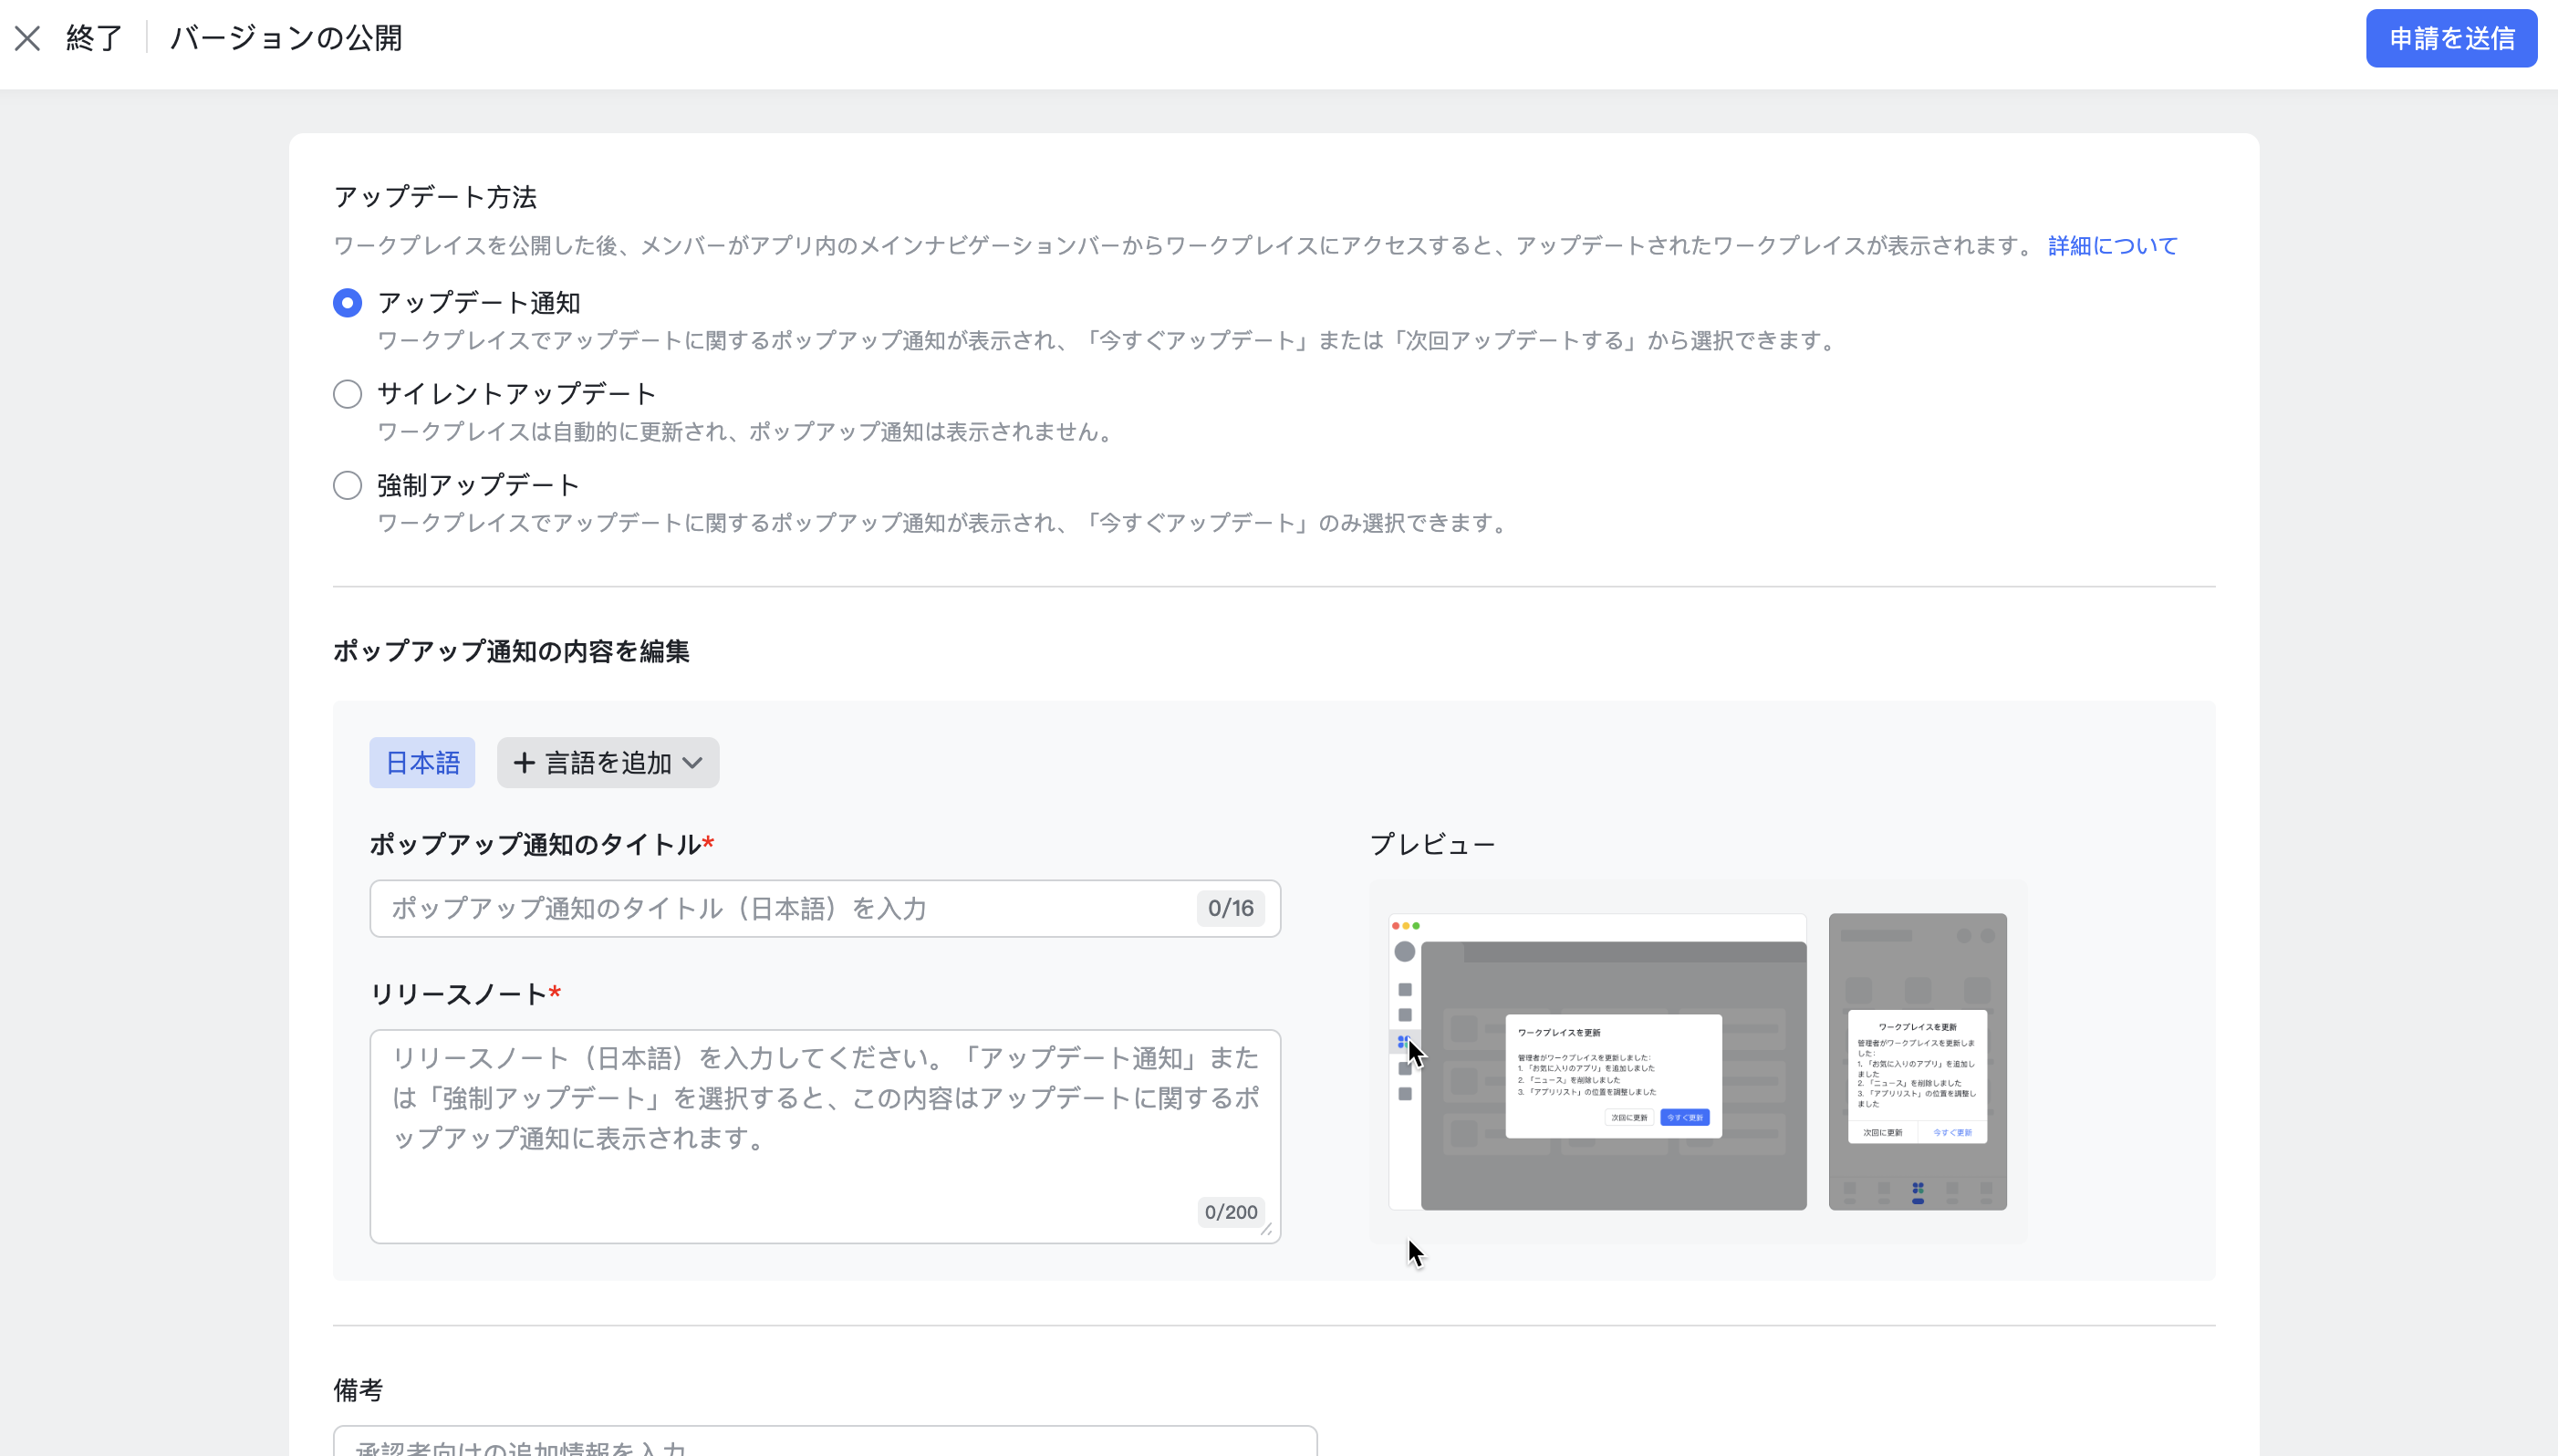This screenshot has height=1456, width=2558.
Task: Click the 終了 menu item in the header
Action: 93,38
